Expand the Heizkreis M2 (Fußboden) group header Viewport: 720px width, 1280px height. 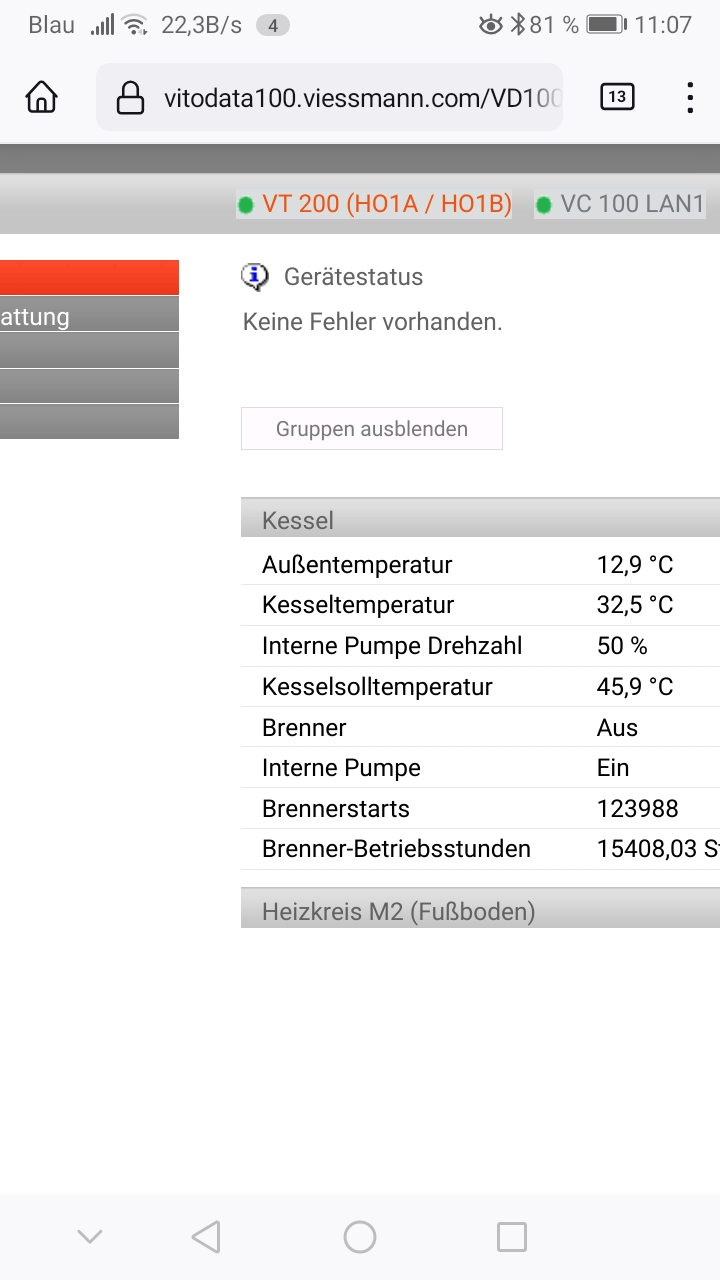click(480, 909)
